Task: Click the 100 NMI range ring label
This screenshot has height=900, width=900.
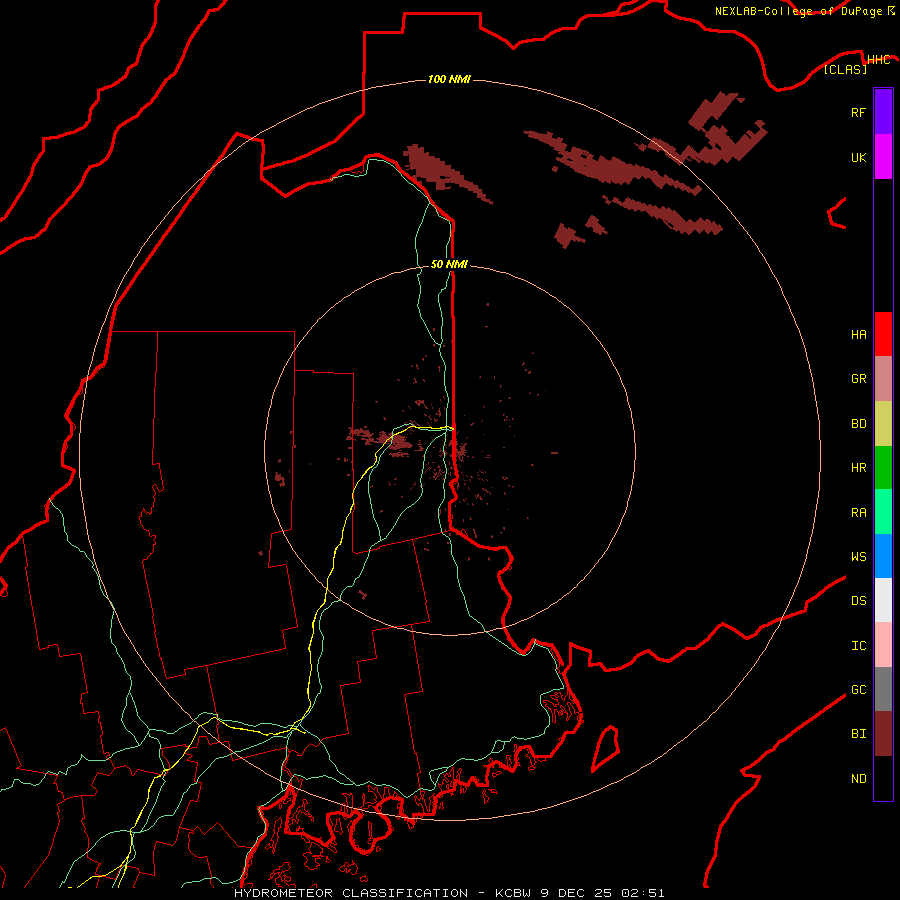Action: [449, 79]
